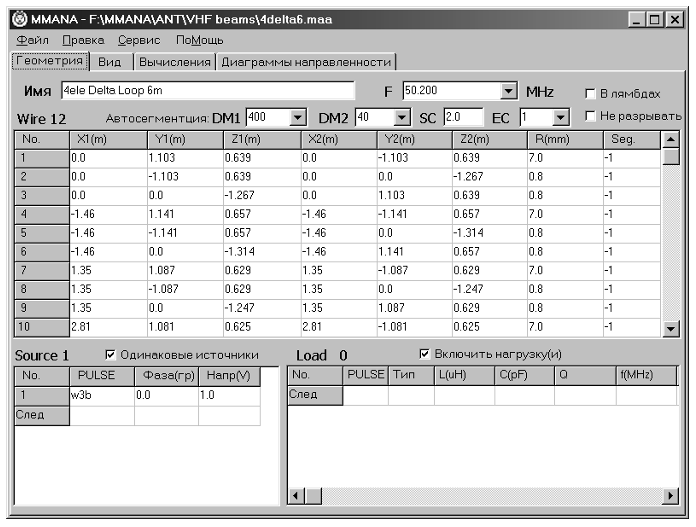Toggle the 'В лямбдах' checkbox
696x527 pixels.
(x=589, y=93)
